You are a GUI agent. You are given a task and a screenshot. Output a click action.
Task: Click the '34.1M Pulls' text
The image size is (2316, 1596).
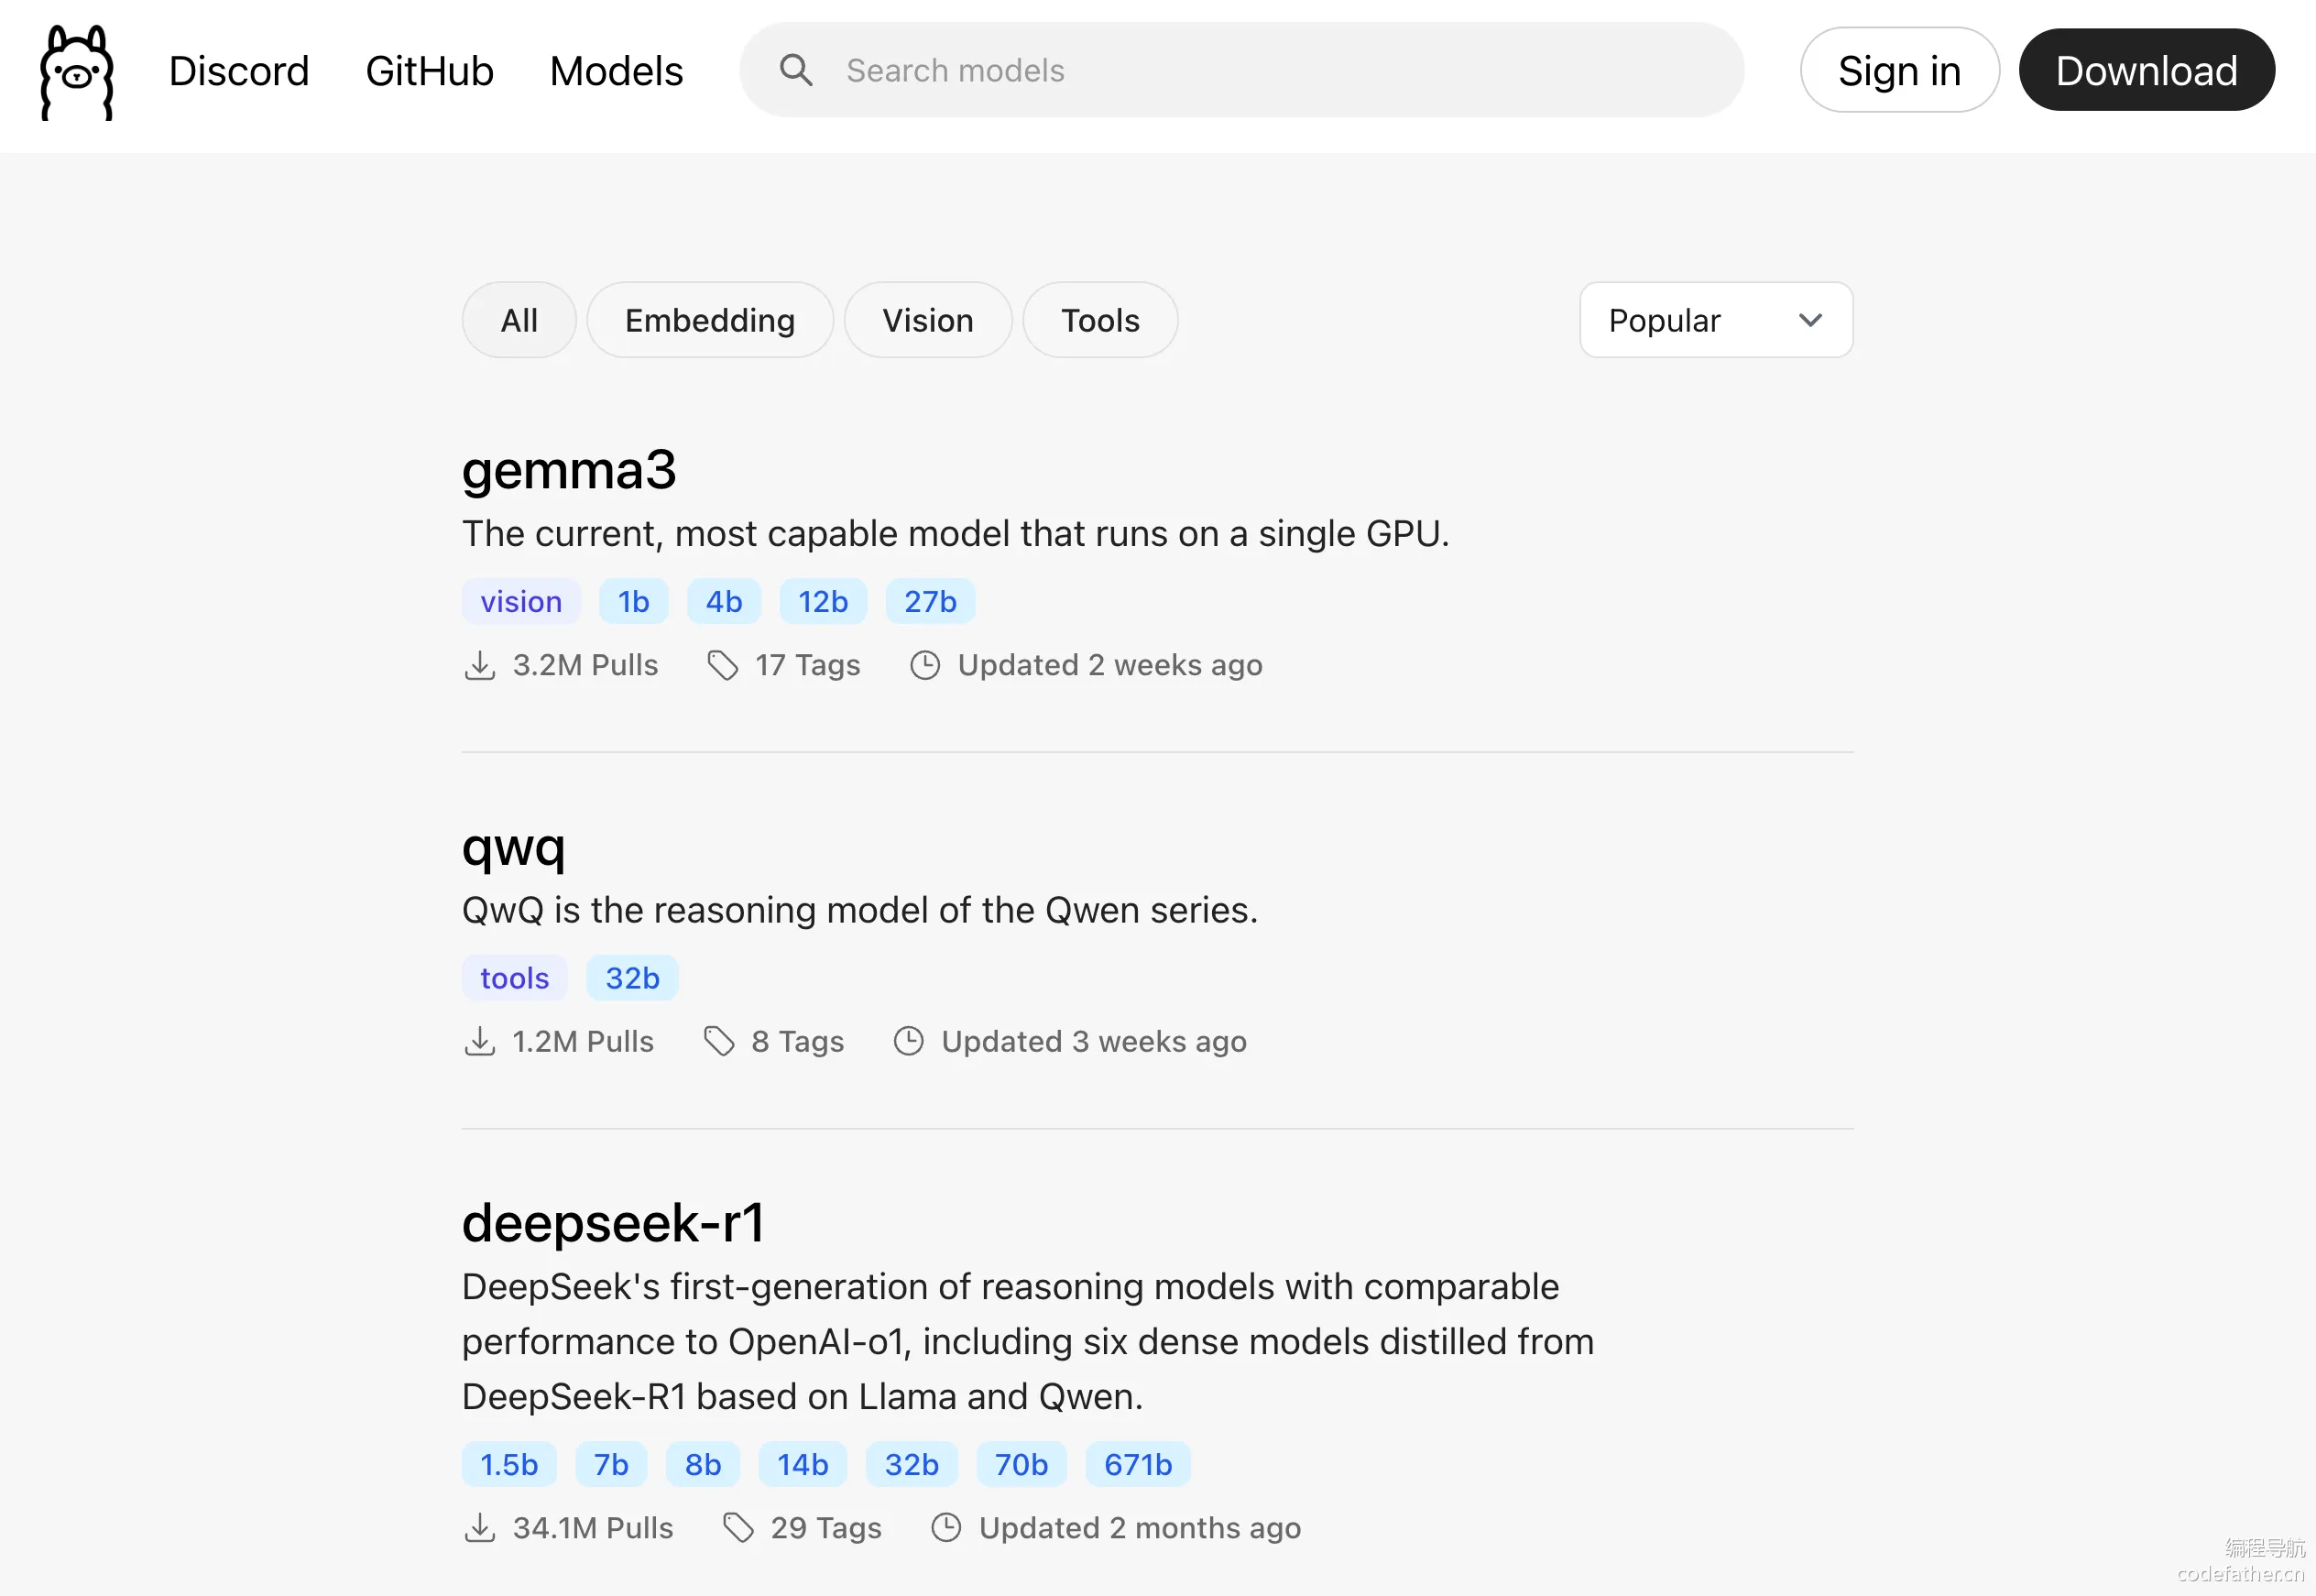tap(593, 1527)
